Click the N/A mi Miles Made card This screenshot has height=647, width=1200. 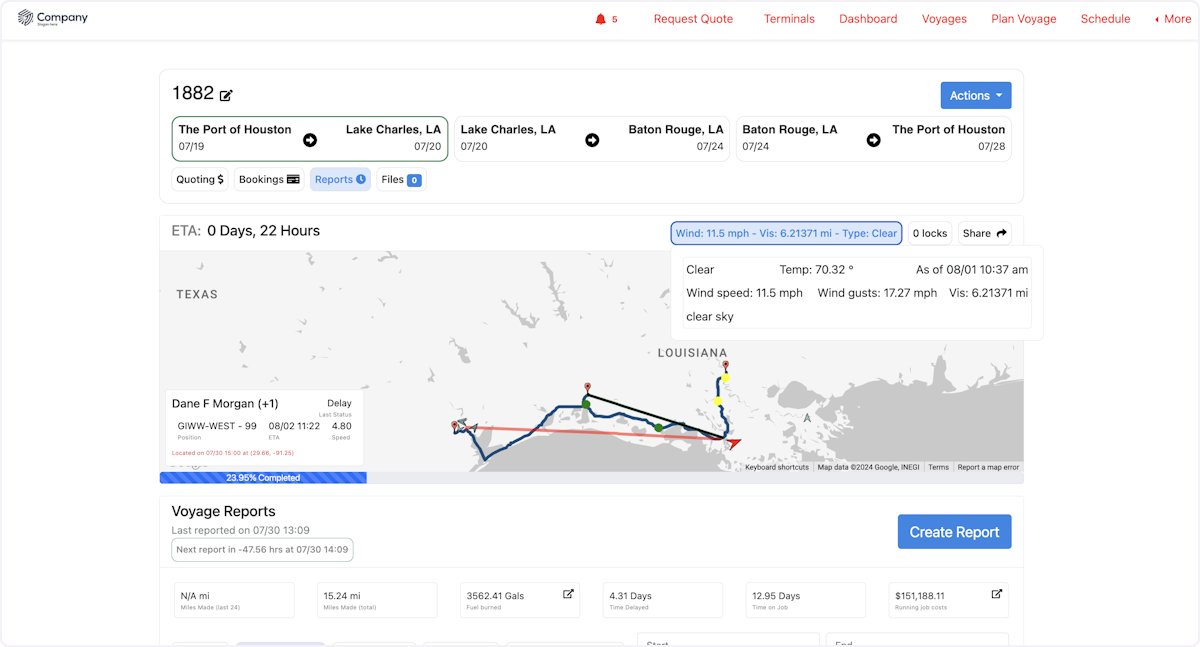(234, 600)
